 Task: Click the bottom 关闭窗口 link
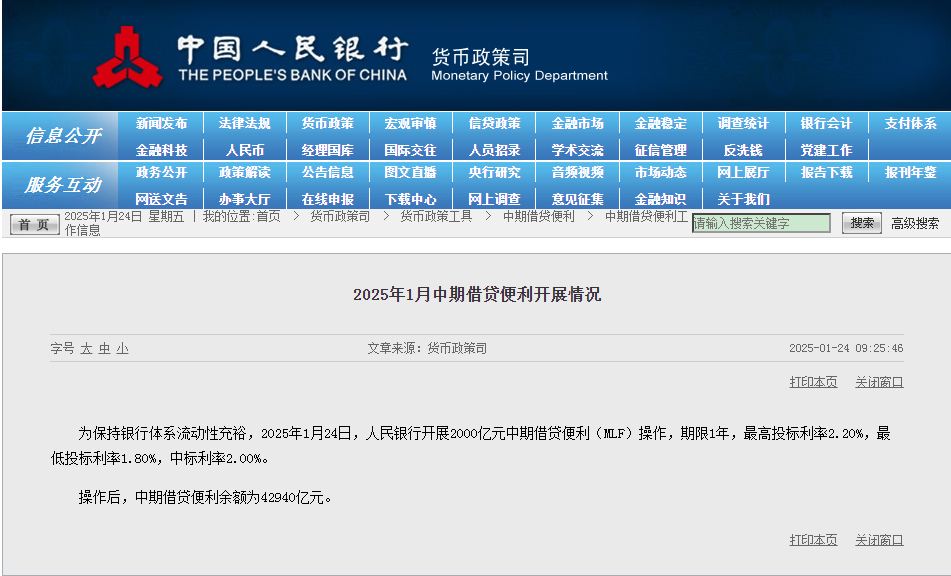[x=879, y=540]
